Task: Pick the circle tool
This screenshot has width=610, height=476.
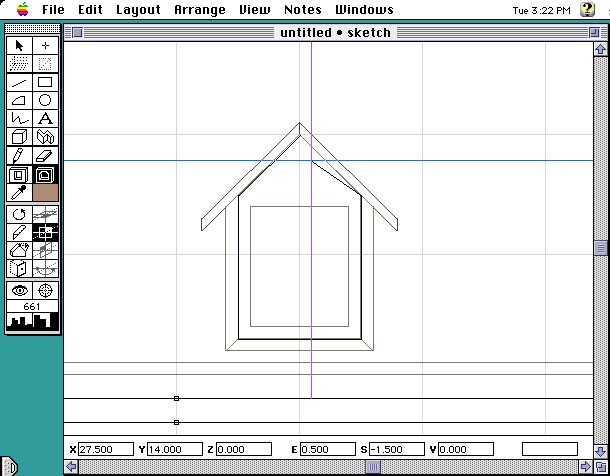Action: click(45, 100)
